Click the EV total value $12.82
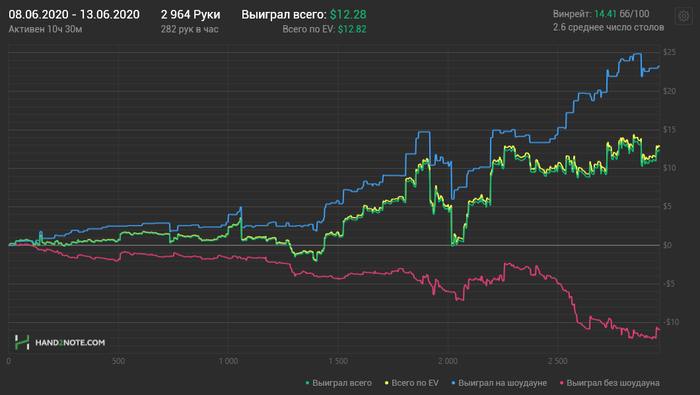Image resolution: width=700 pixels, height=395 pixels. pyautogui.click(x=352, y=29)
